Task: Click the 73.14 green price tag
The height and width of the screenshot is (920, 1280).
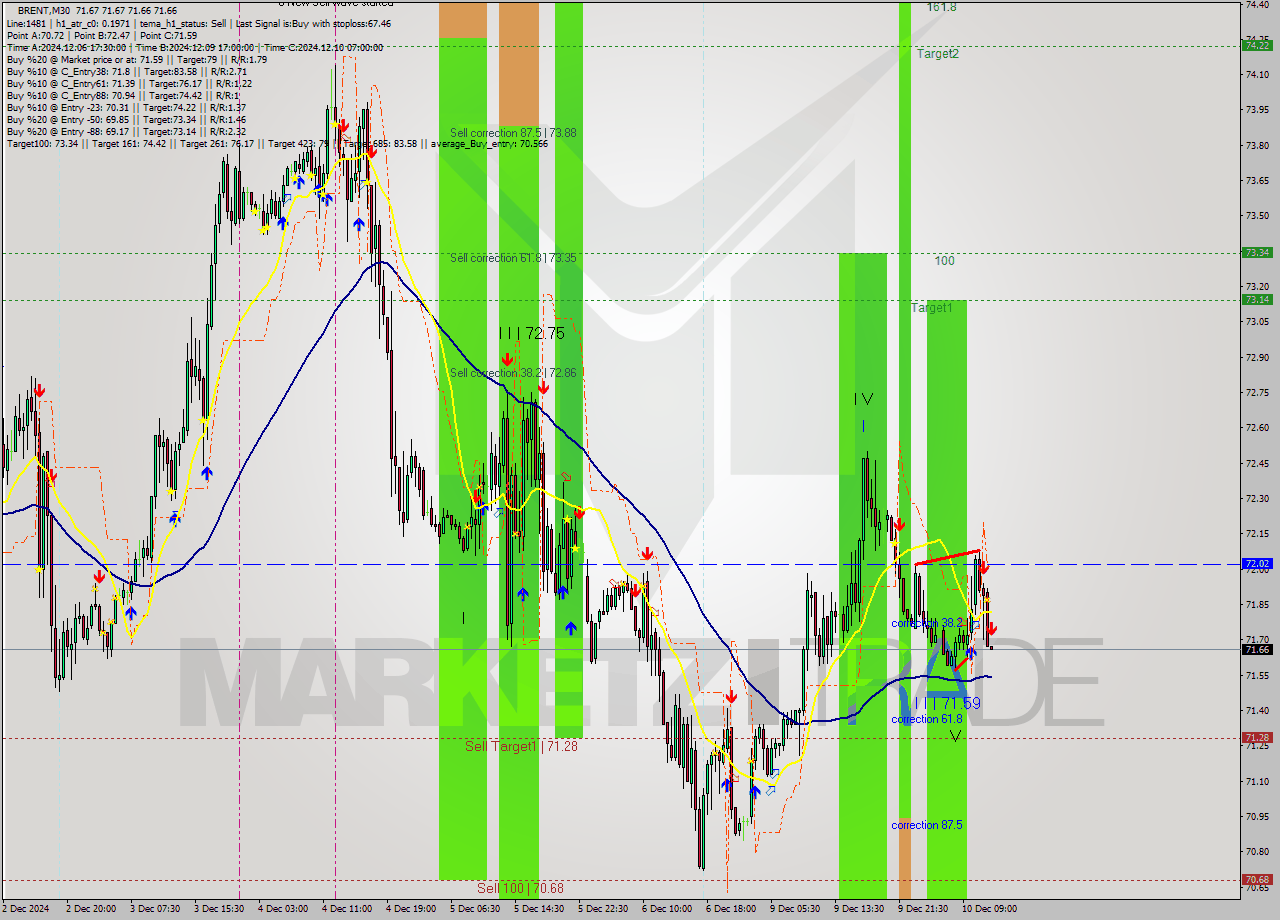Action: pyautogui.click(x=1256, y=299)
